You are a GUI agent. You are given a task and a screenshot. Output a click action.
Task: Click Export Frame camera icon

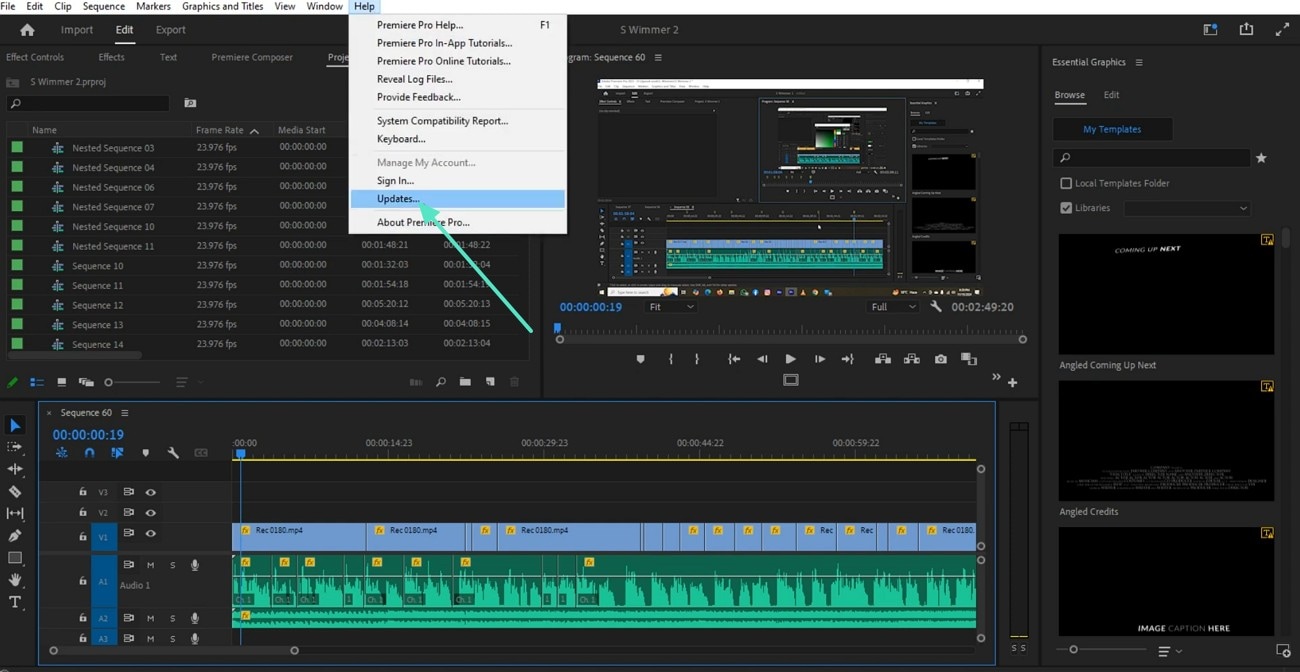point(941,359)
